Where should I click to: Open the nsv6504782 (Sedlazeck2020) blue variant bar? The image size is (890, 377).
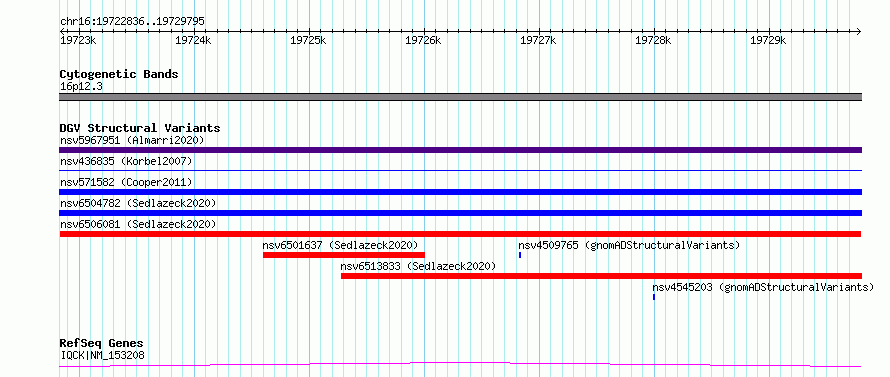click(460, 213)
